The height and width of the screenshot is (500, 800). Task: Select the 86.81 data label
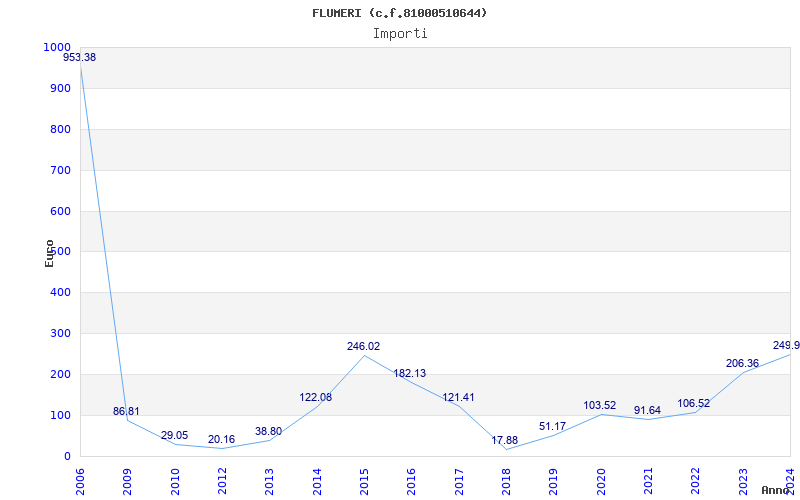tap(126, 411)
